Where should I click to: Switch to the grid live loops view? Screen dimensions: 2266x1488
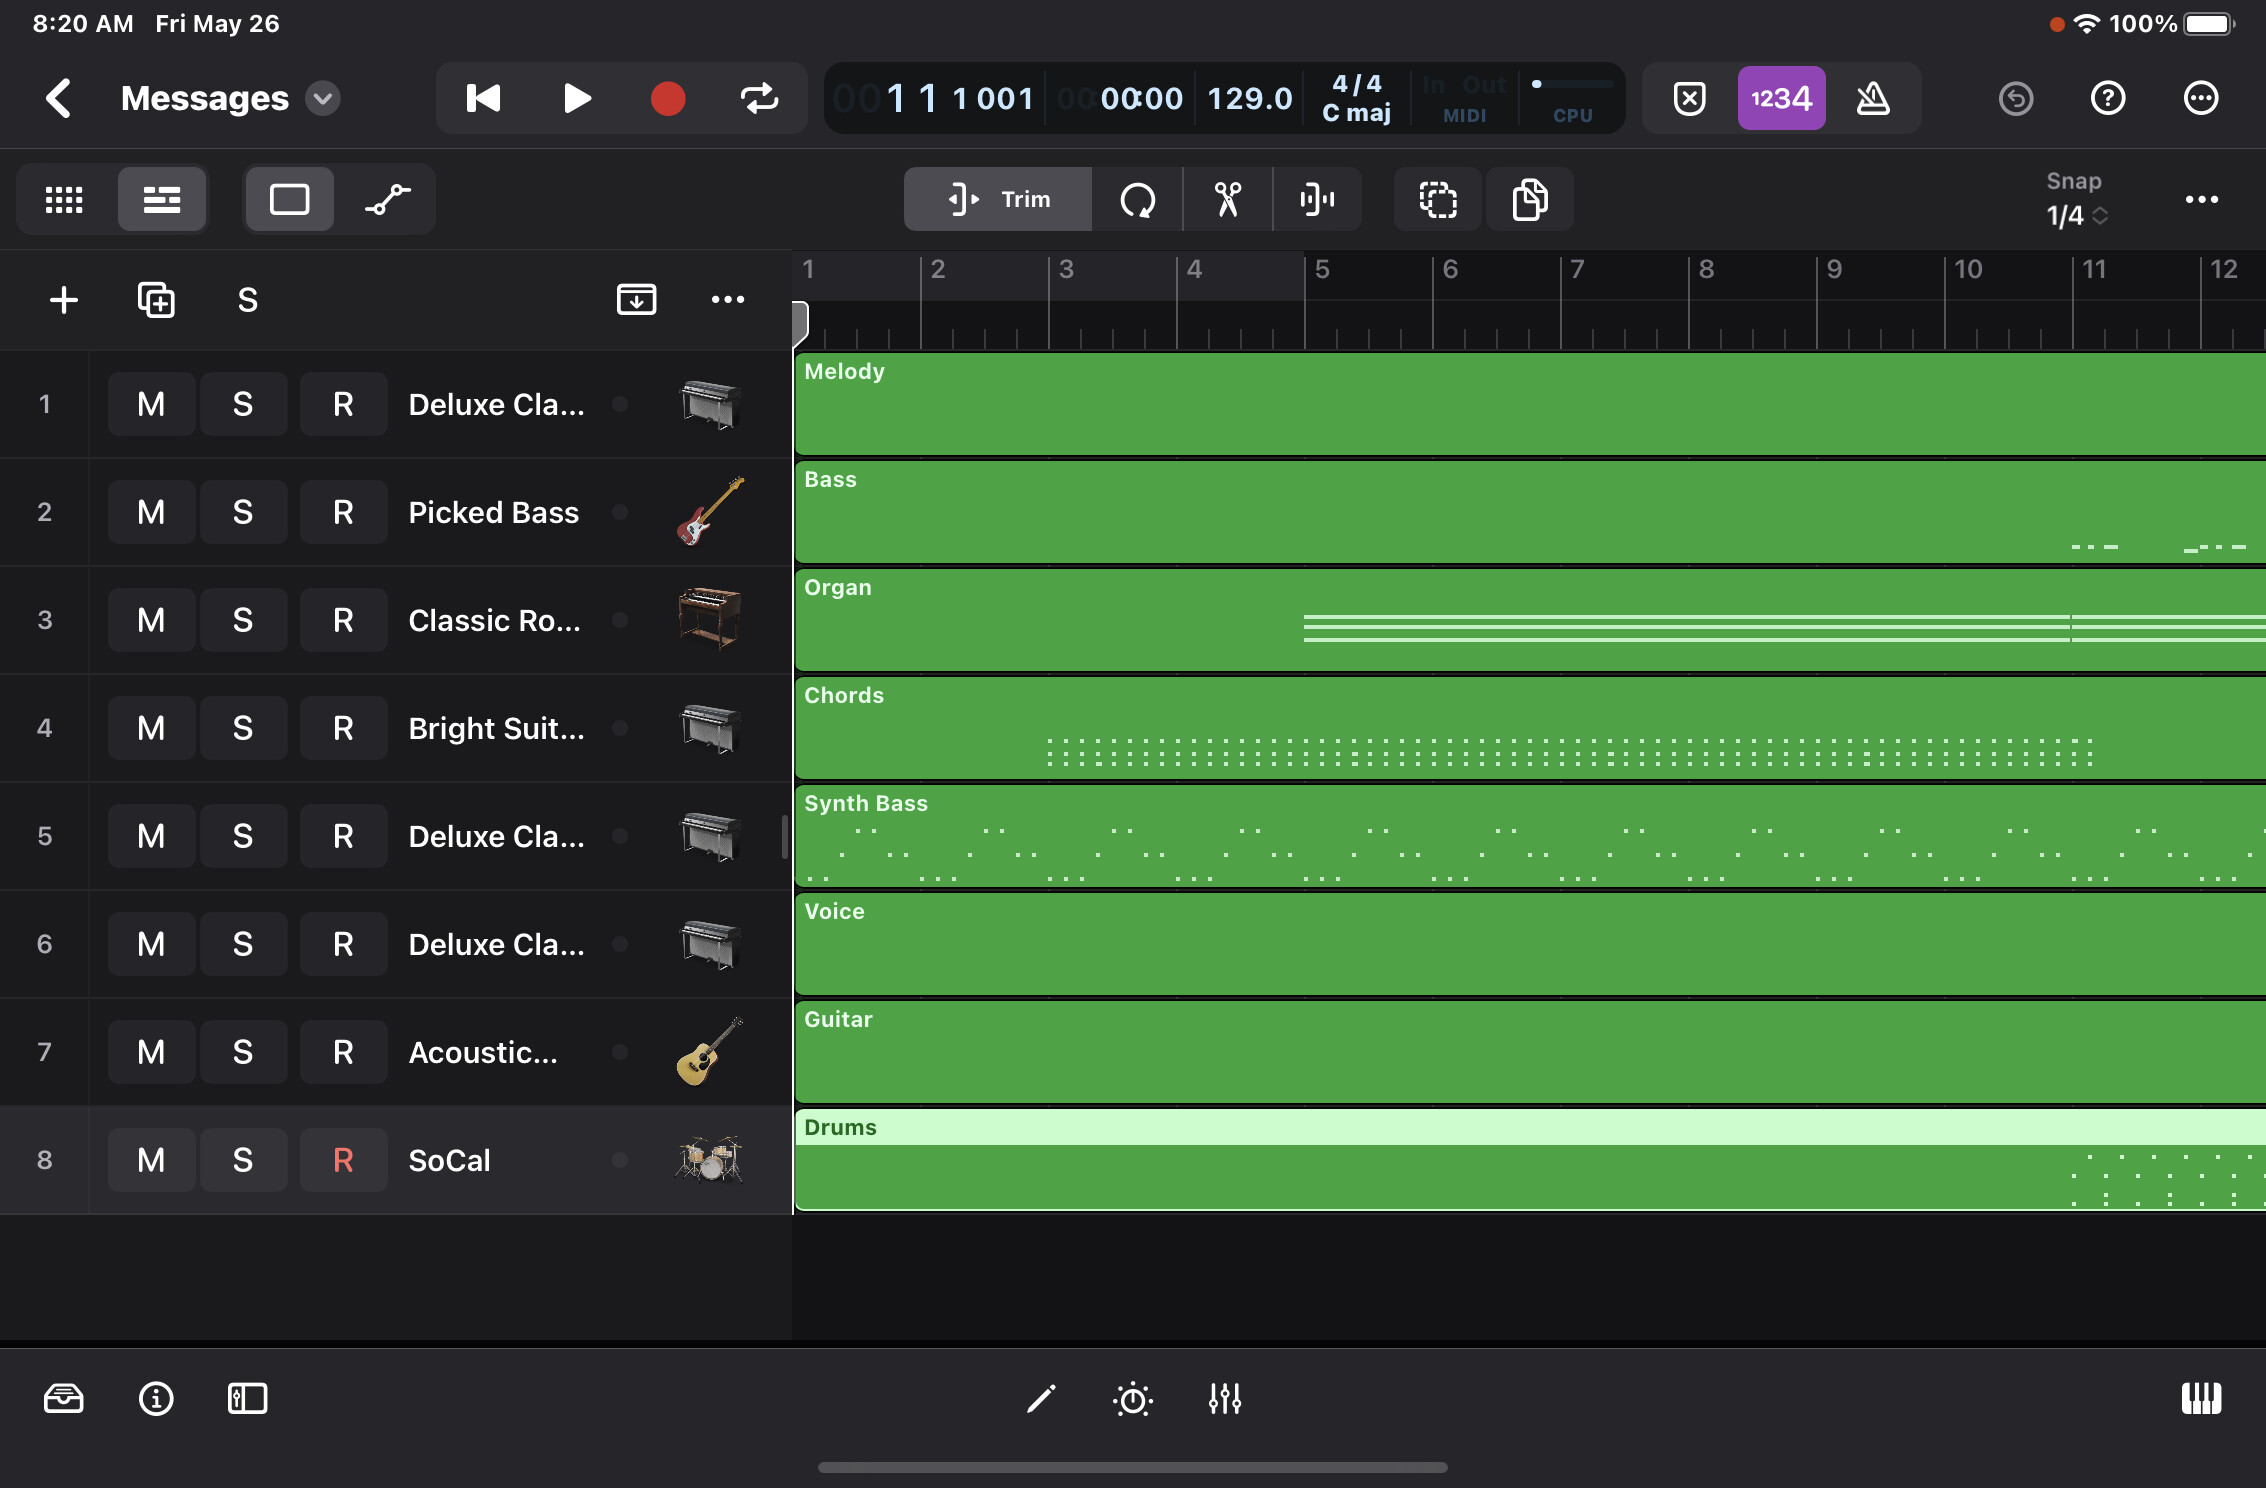pyautogui.click(x=64, y=199)
